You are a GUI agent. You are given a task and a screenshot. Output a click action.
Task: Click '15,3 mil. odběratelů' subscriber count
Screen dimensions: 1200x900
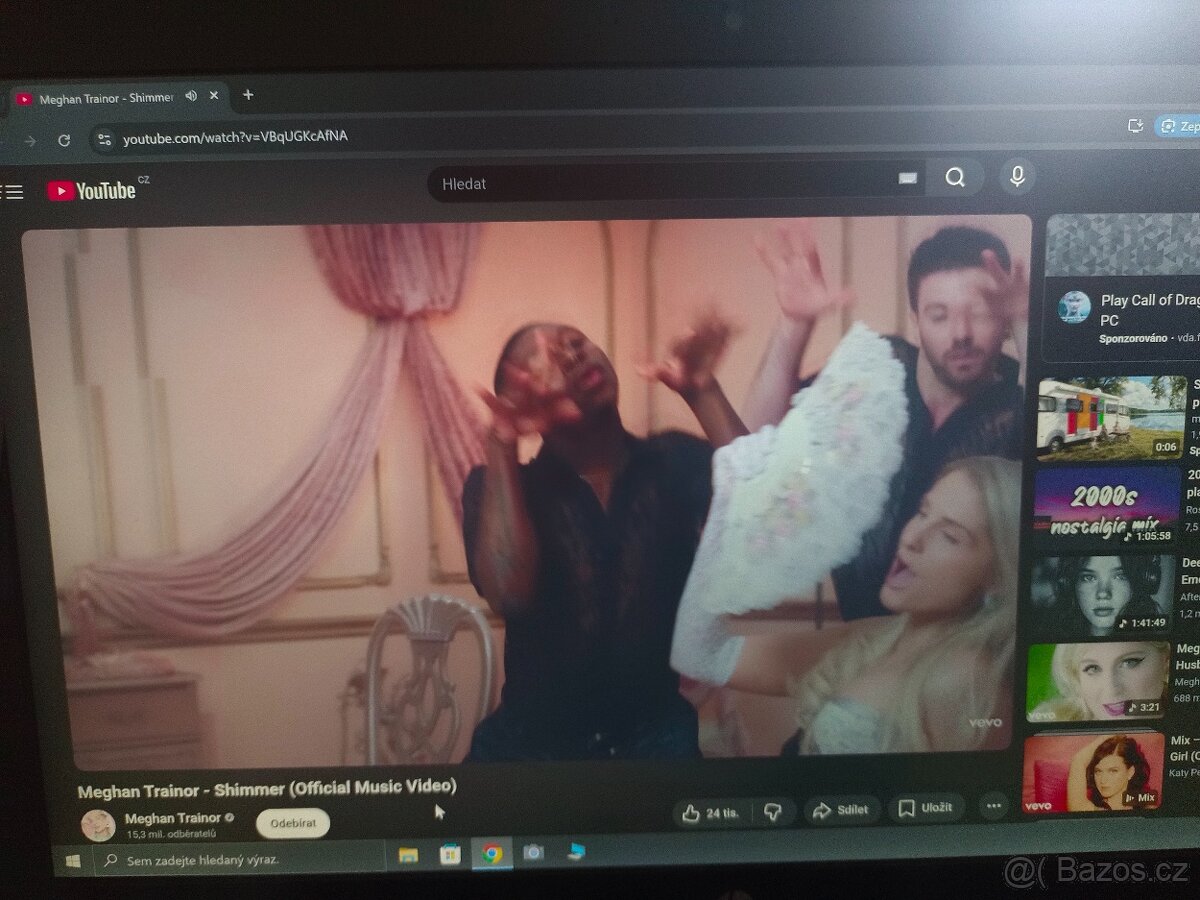[x=171, y=832]
